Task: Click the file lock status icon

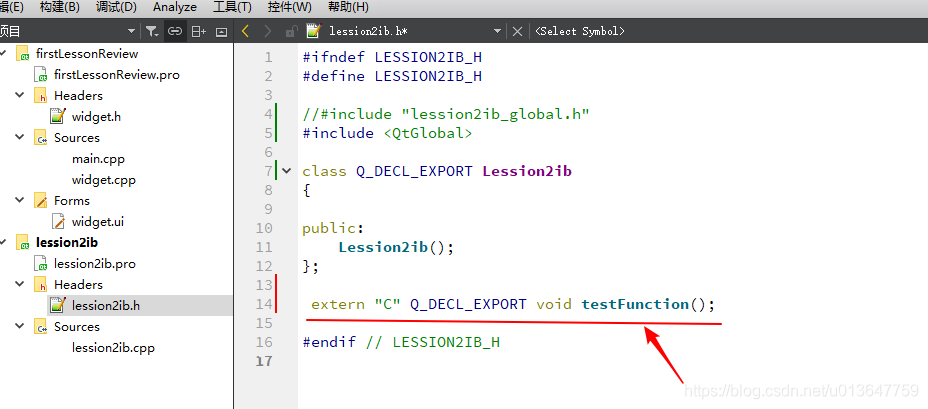Action: [x=291, y=31]
